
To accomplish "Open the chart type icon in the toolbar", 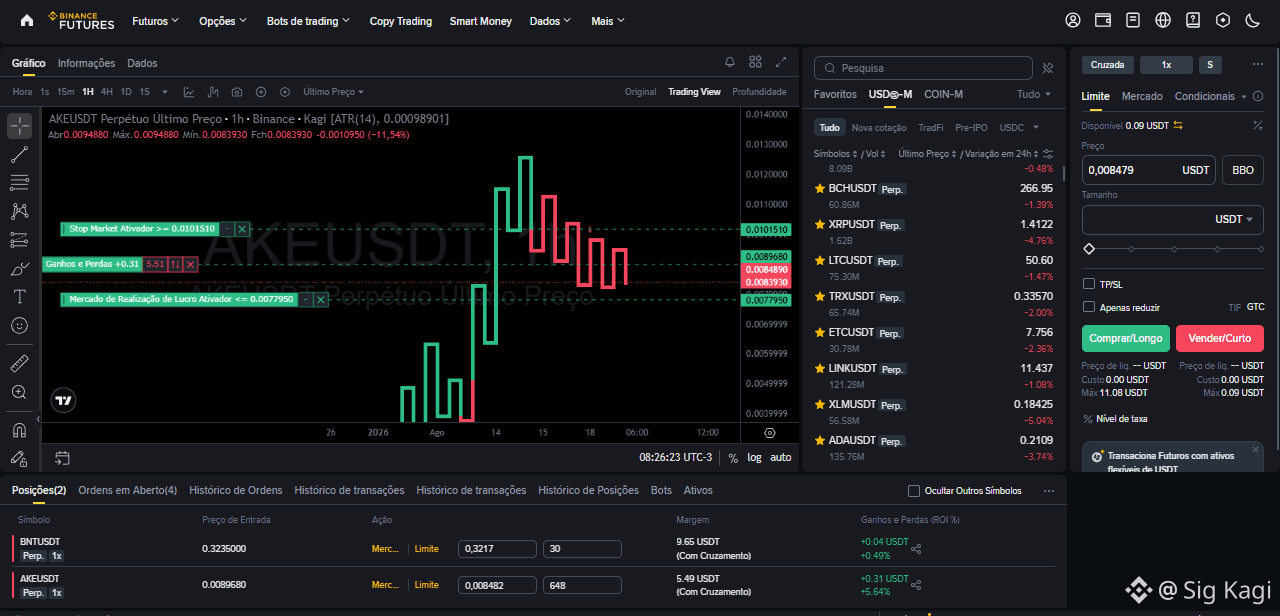I will click(x=189, y=92).
